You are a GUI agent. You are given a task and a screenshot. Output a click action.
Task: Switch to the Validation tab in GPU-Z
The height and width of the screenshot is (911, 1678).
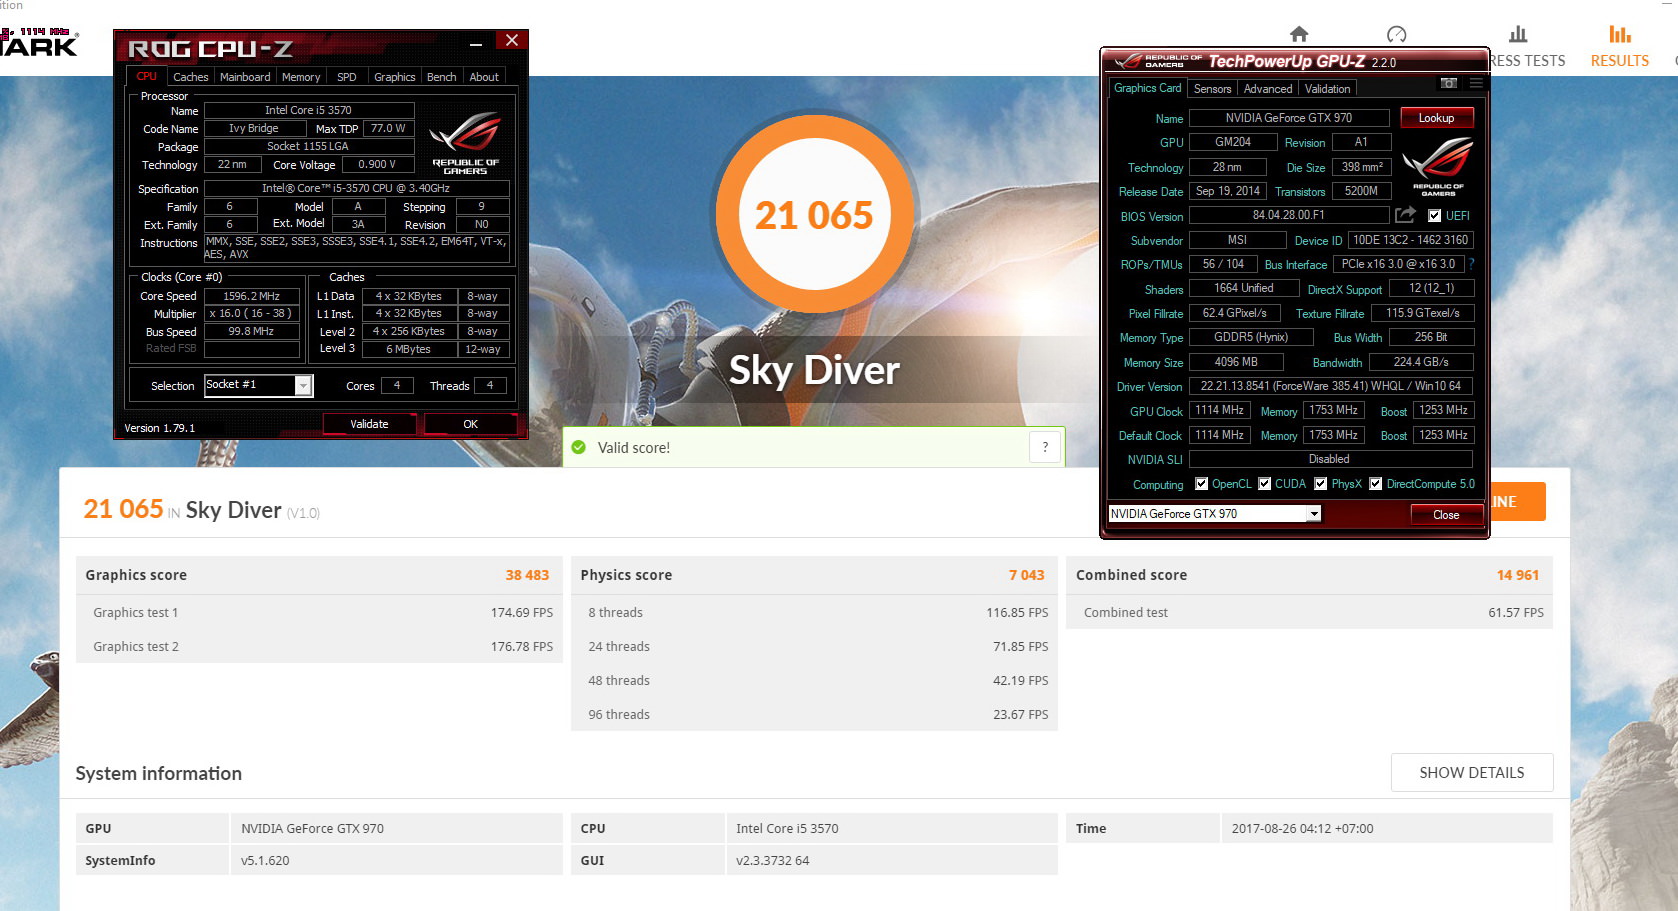(x=1328, y=89)
